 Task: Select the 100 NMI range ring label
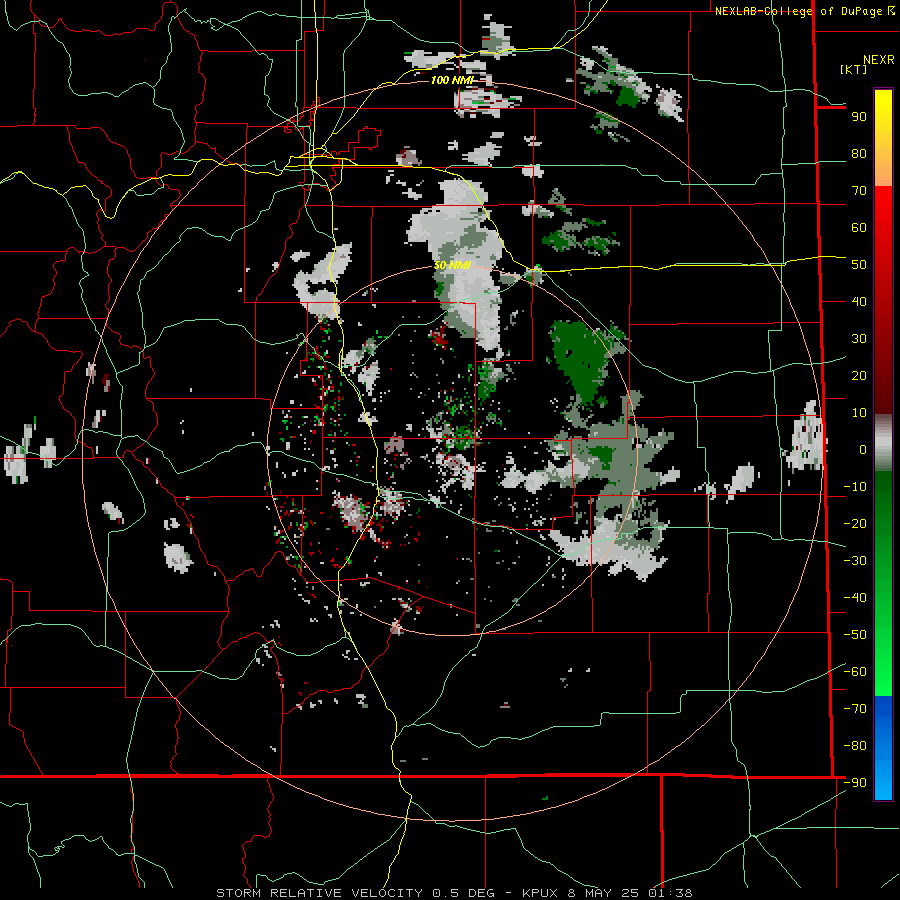(x=452, y=80)
